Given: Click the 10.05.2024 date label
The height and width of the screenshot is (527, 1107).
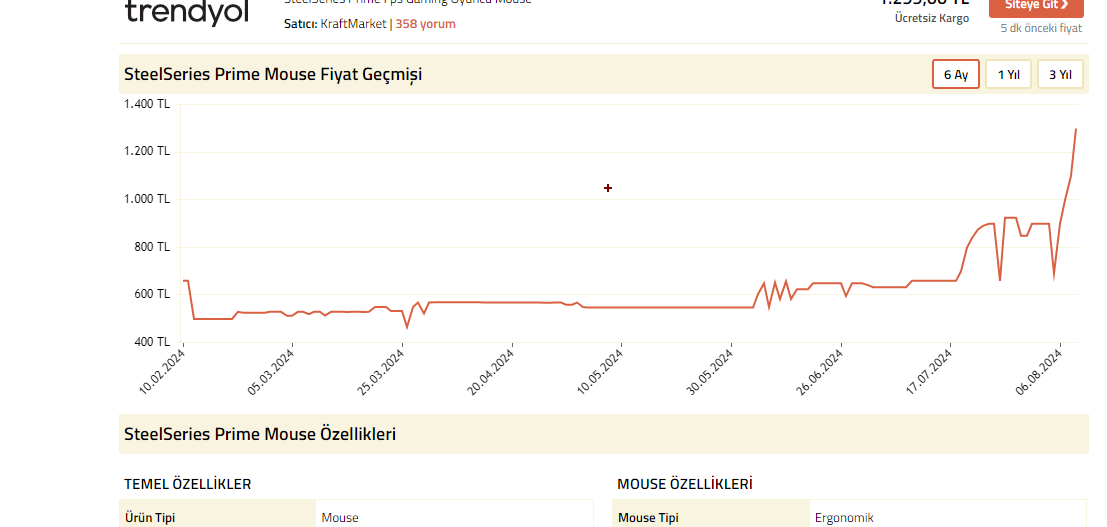Looking at the screenshot, I should [x=600, y=372].
